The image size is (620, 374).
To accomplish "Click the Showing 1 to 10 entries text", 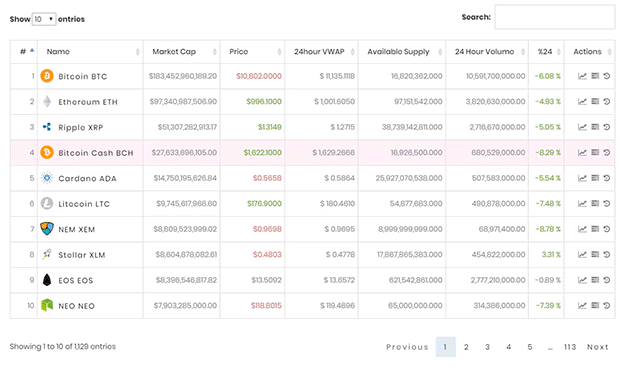I will [63, 346].
